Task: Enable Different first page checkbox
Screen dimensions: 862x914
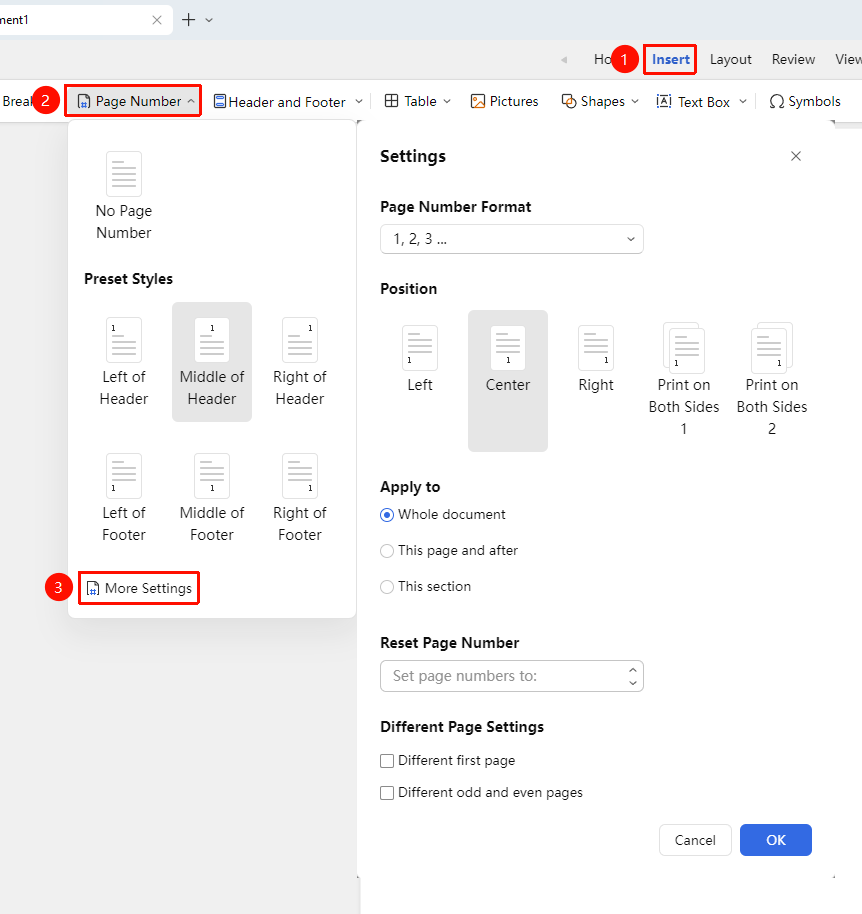Action: pyautogui.click(x=387, y=761)
